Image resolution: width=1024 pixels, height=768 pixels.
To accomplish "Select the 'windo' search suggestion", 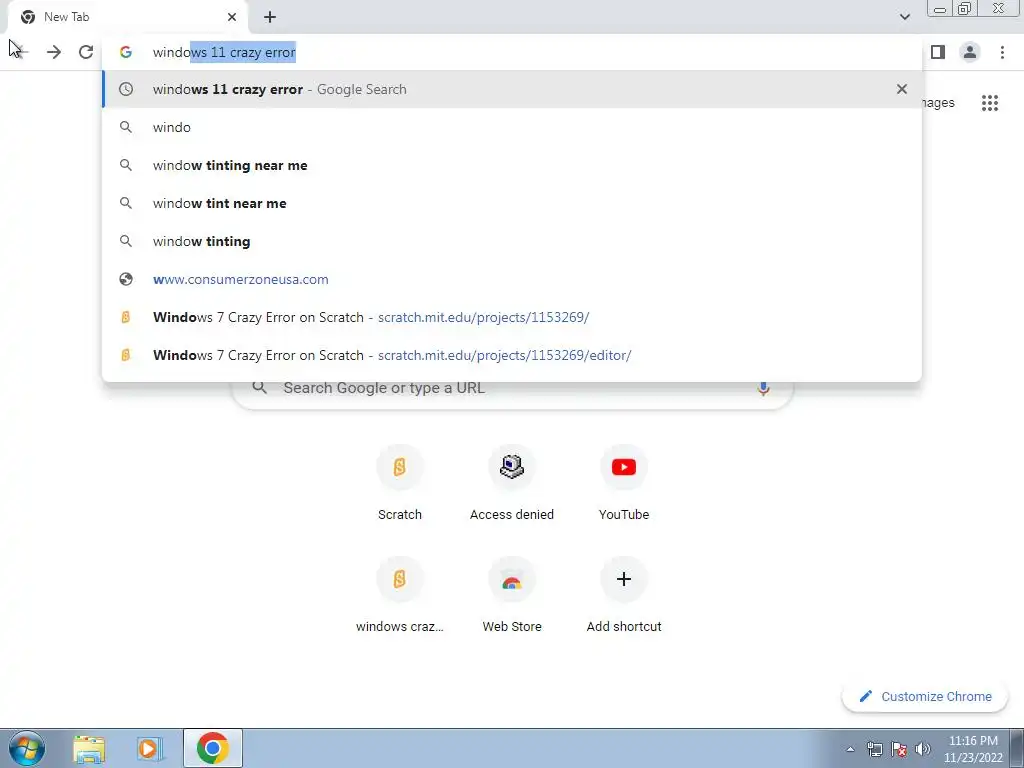I will tap(512, 127).
